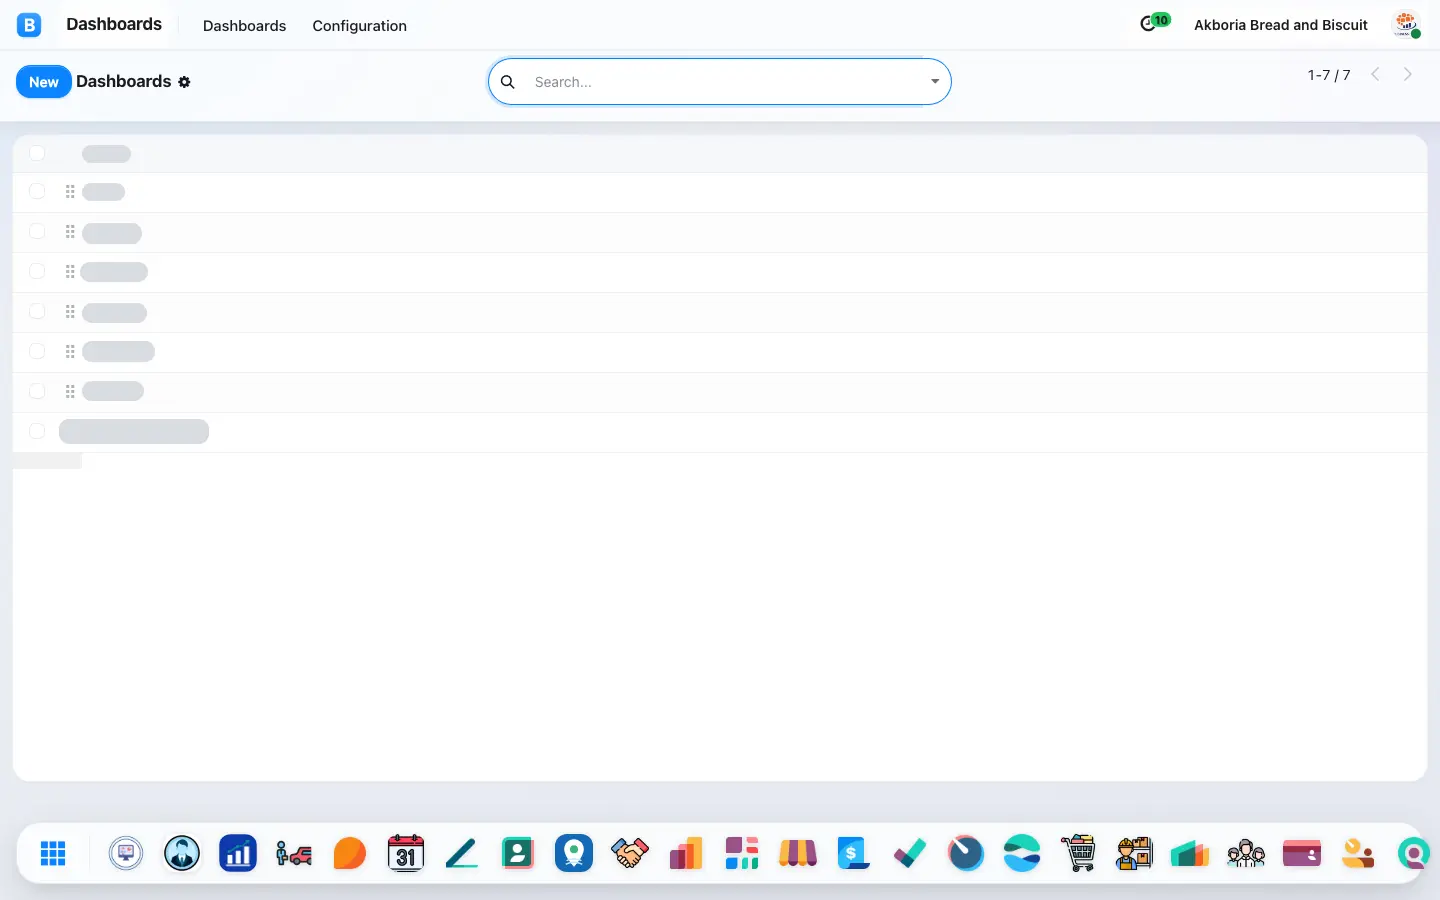Image resolution: width=1440 pixels, height=900 pixels.
Task: Open the orange chat bubble Discuss app
Action: (350, 853)
